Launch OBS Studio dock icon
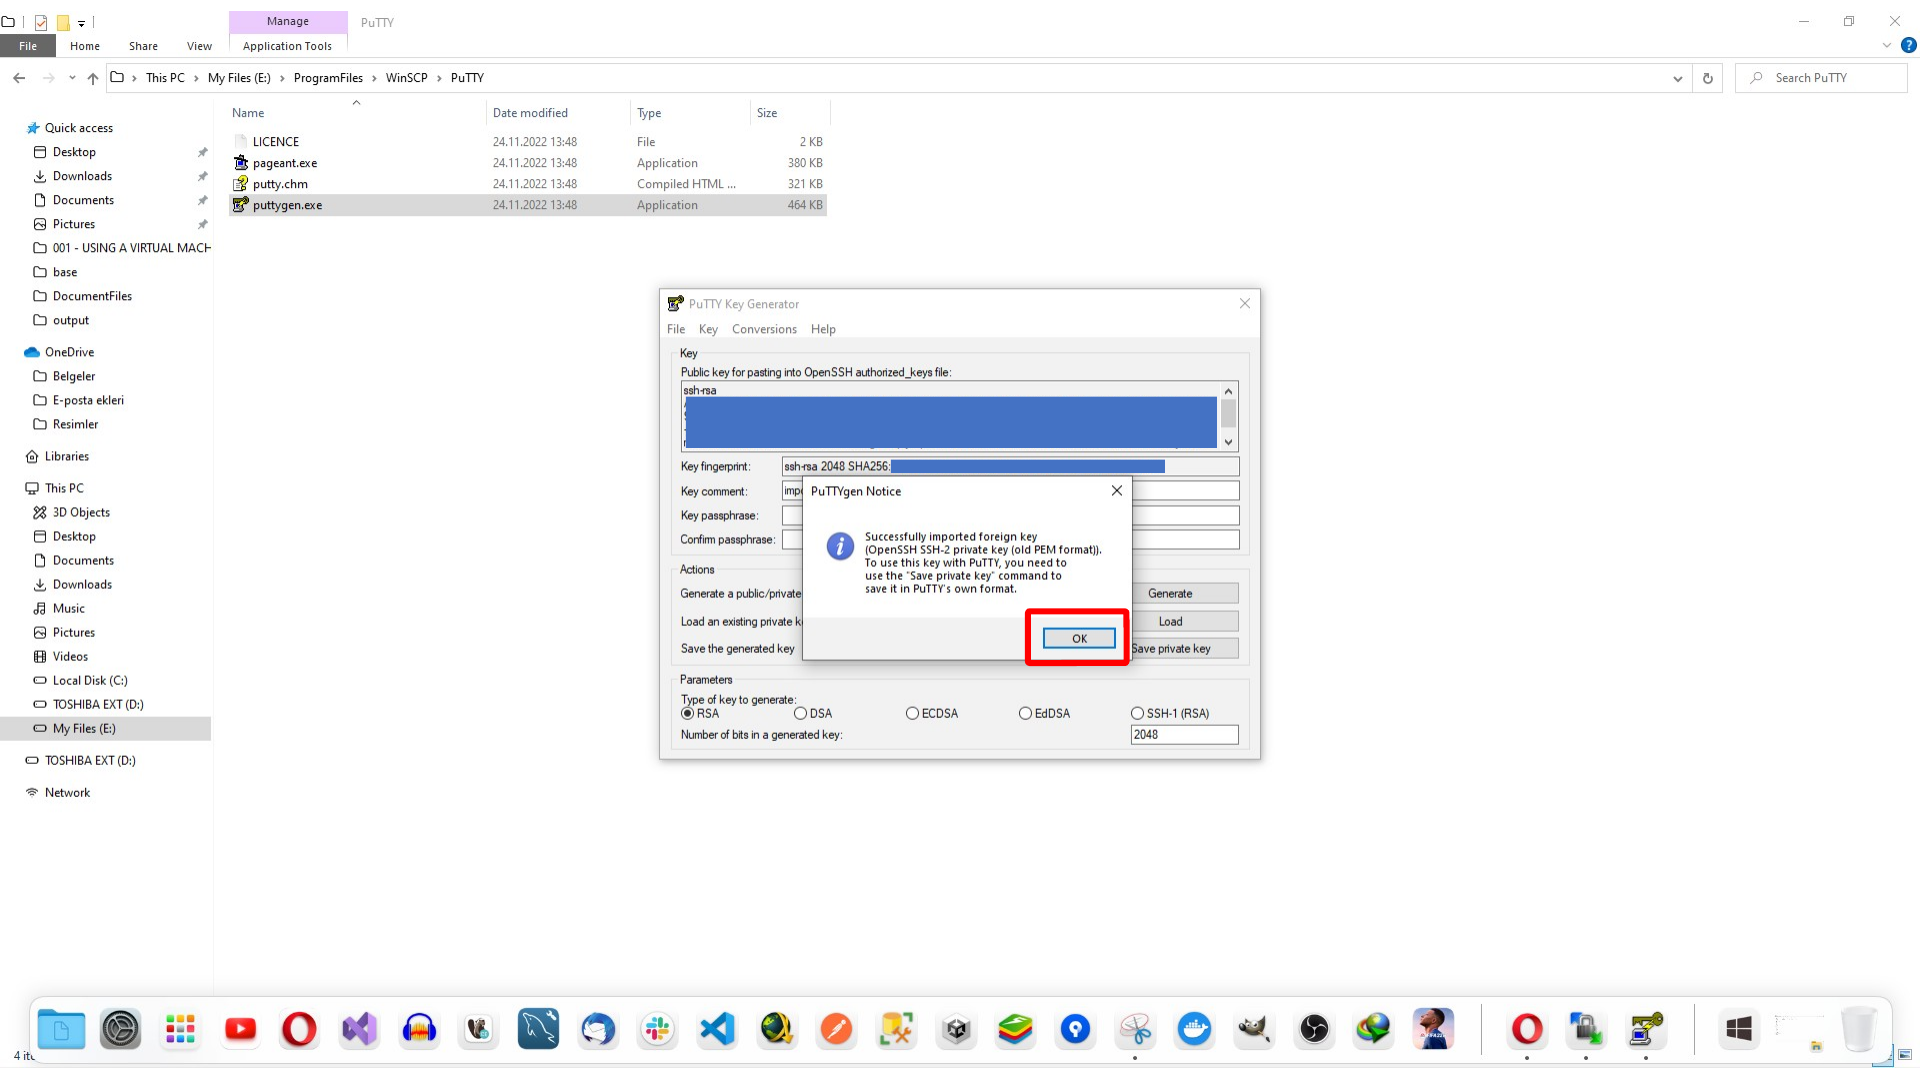Screen dimensions: 1921x1080 (1314, 1029)
